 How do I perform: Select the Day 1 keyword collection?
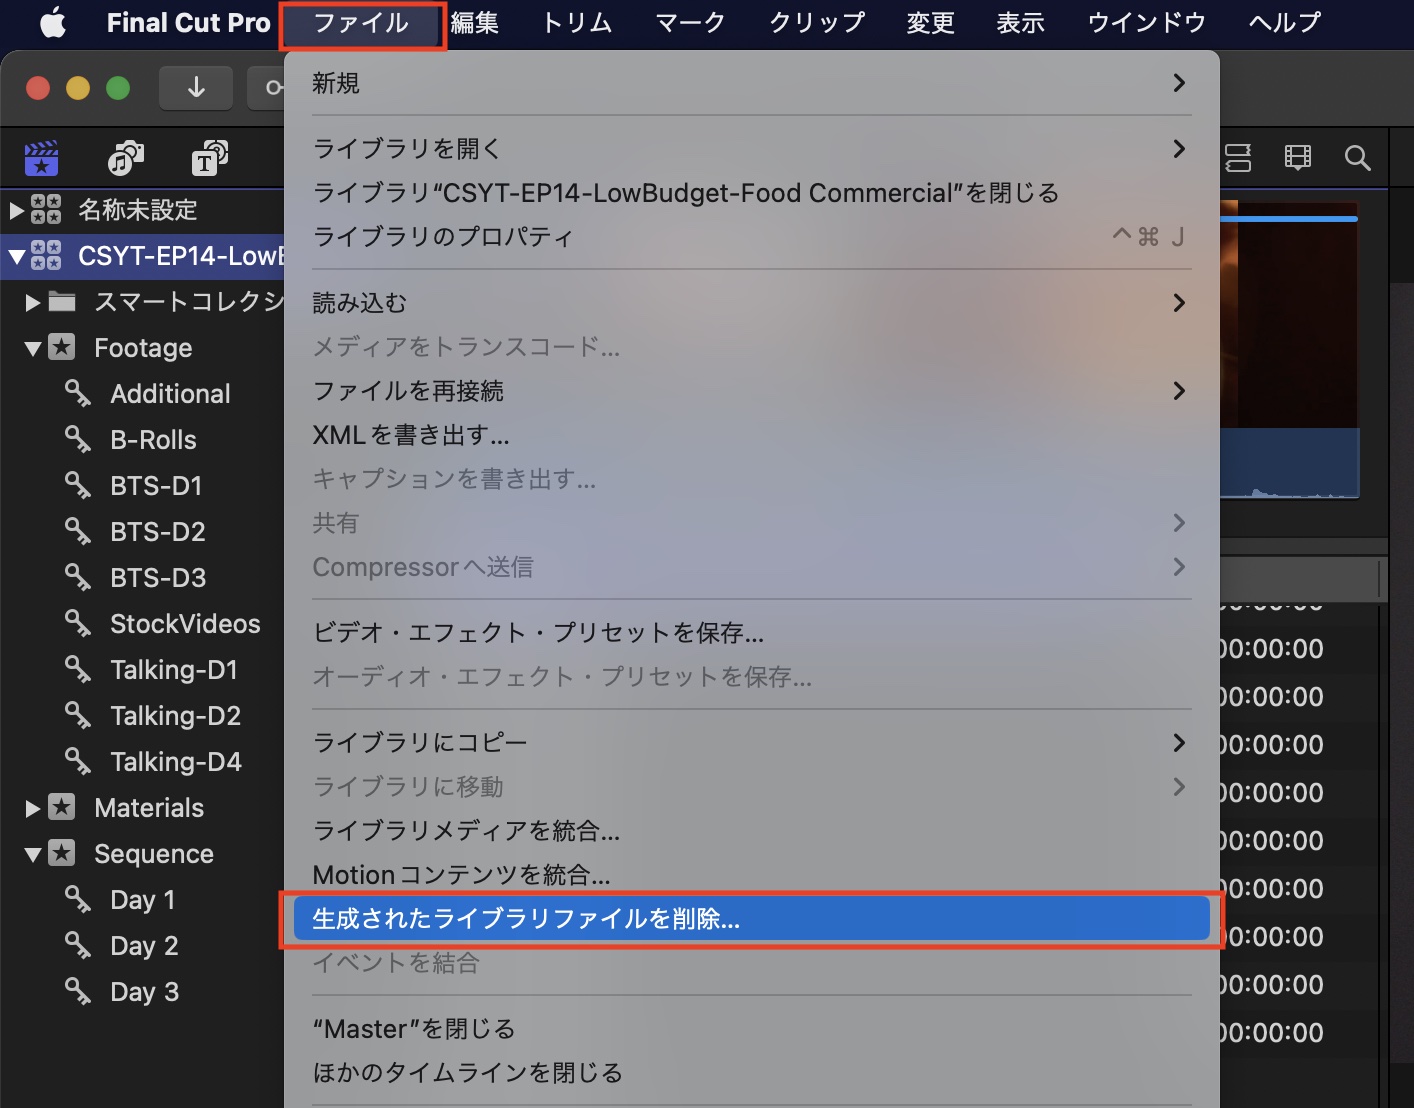click(142, 900)
